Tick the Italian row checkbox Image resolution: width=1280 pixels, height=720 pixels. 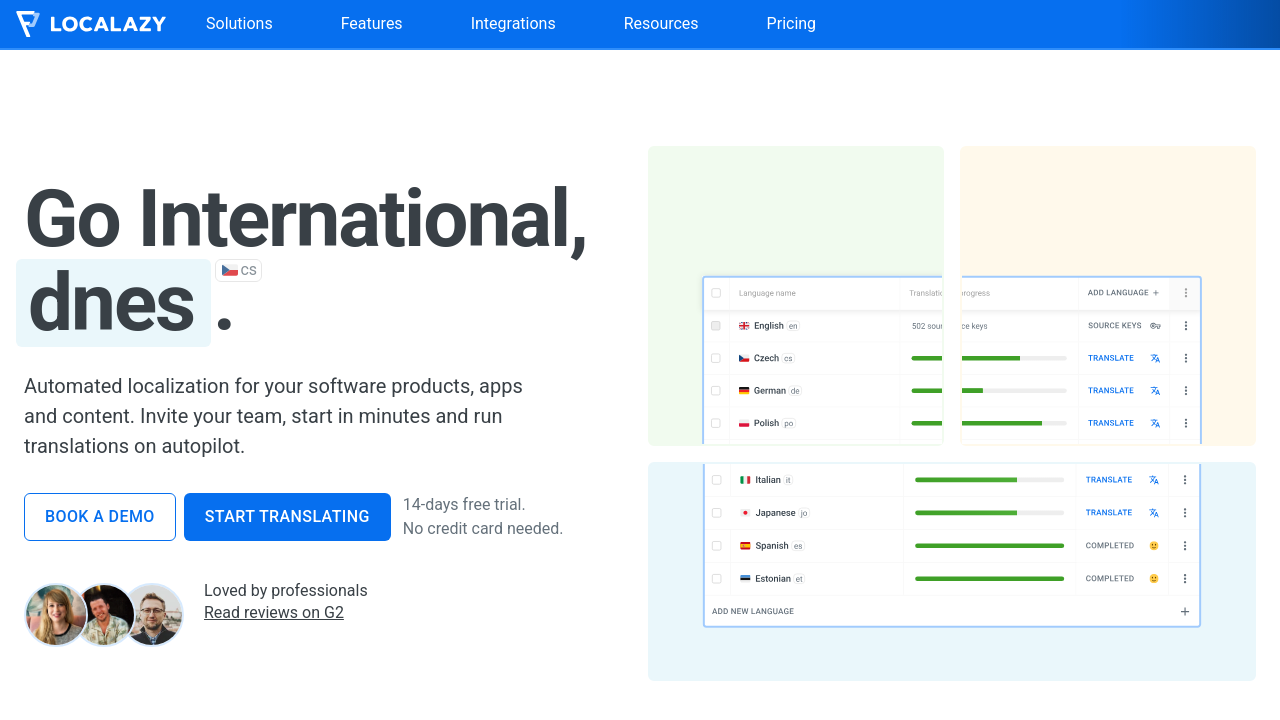click(x=717, y=480)
